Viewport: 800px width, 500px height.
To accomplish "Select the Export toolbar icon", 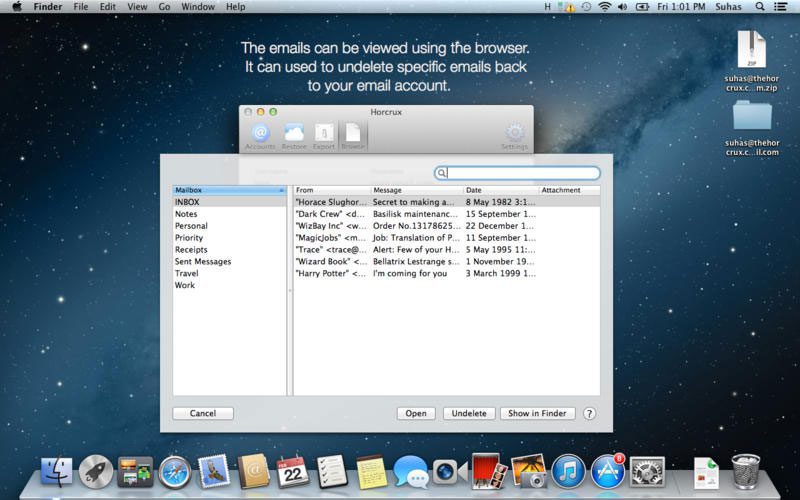I will coord(324,134).
